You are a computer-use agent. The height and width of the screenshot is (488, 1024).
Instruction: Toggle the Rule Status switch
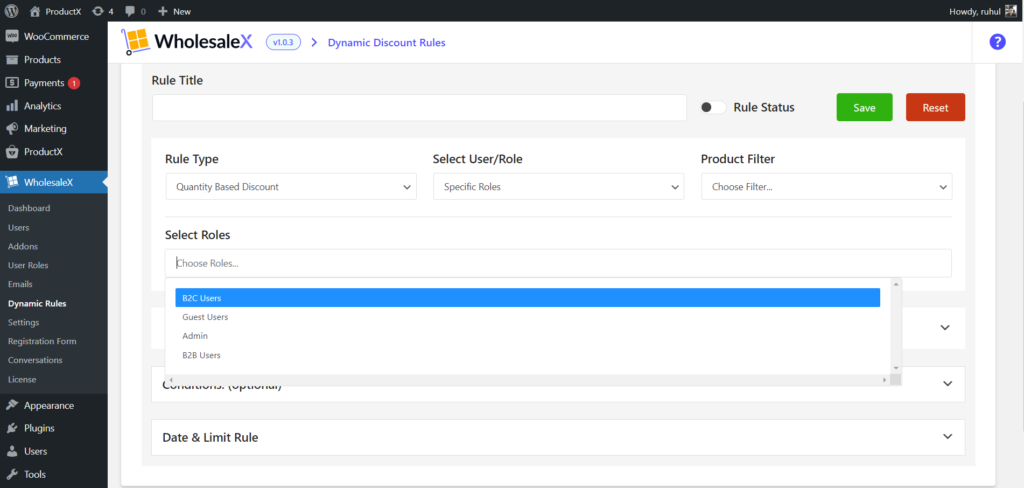713,107
